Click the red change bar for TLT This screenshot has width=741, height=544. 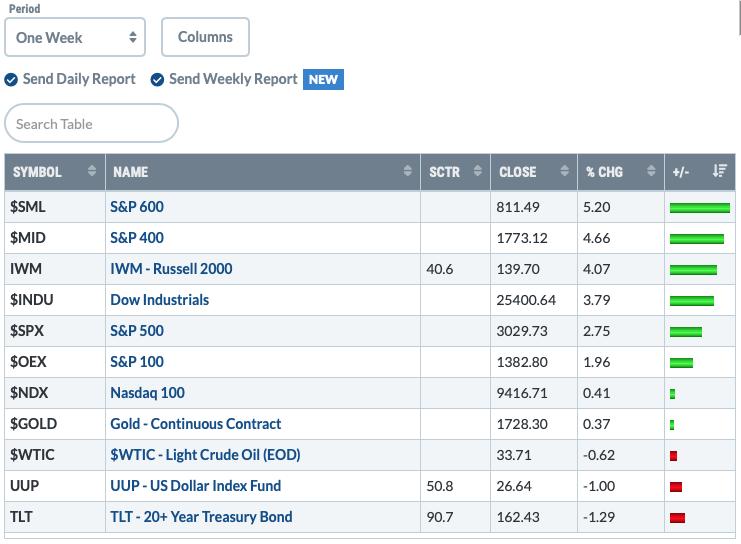tap(677, 518)
